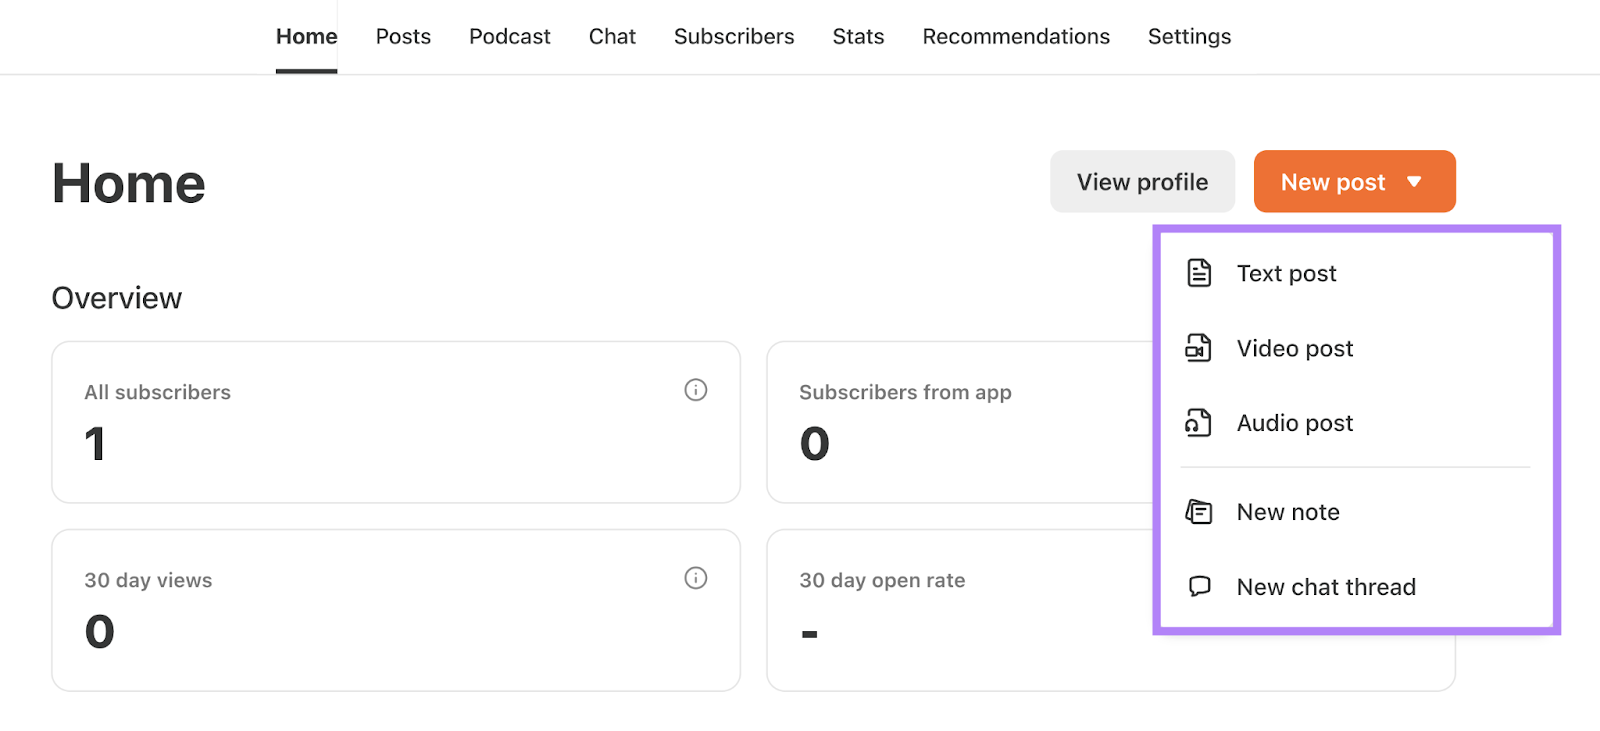Go to the Settings tab
The image size is (1600, 731).
[x=1189, y=37]
